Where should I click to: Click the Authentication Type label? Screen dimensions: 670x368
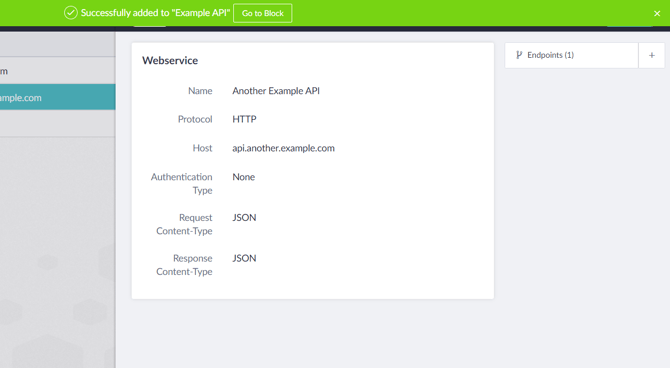pyautogui.click(x=182, y=183)
